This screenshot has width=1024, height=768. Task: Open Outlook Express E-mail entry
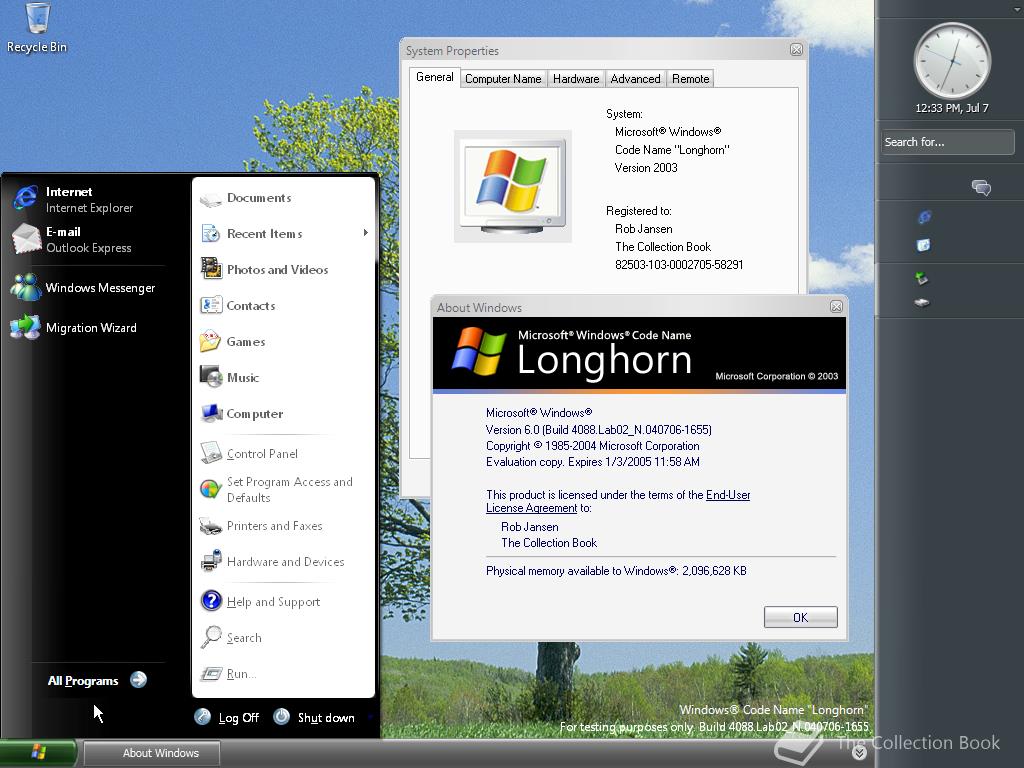pos(88,239)
